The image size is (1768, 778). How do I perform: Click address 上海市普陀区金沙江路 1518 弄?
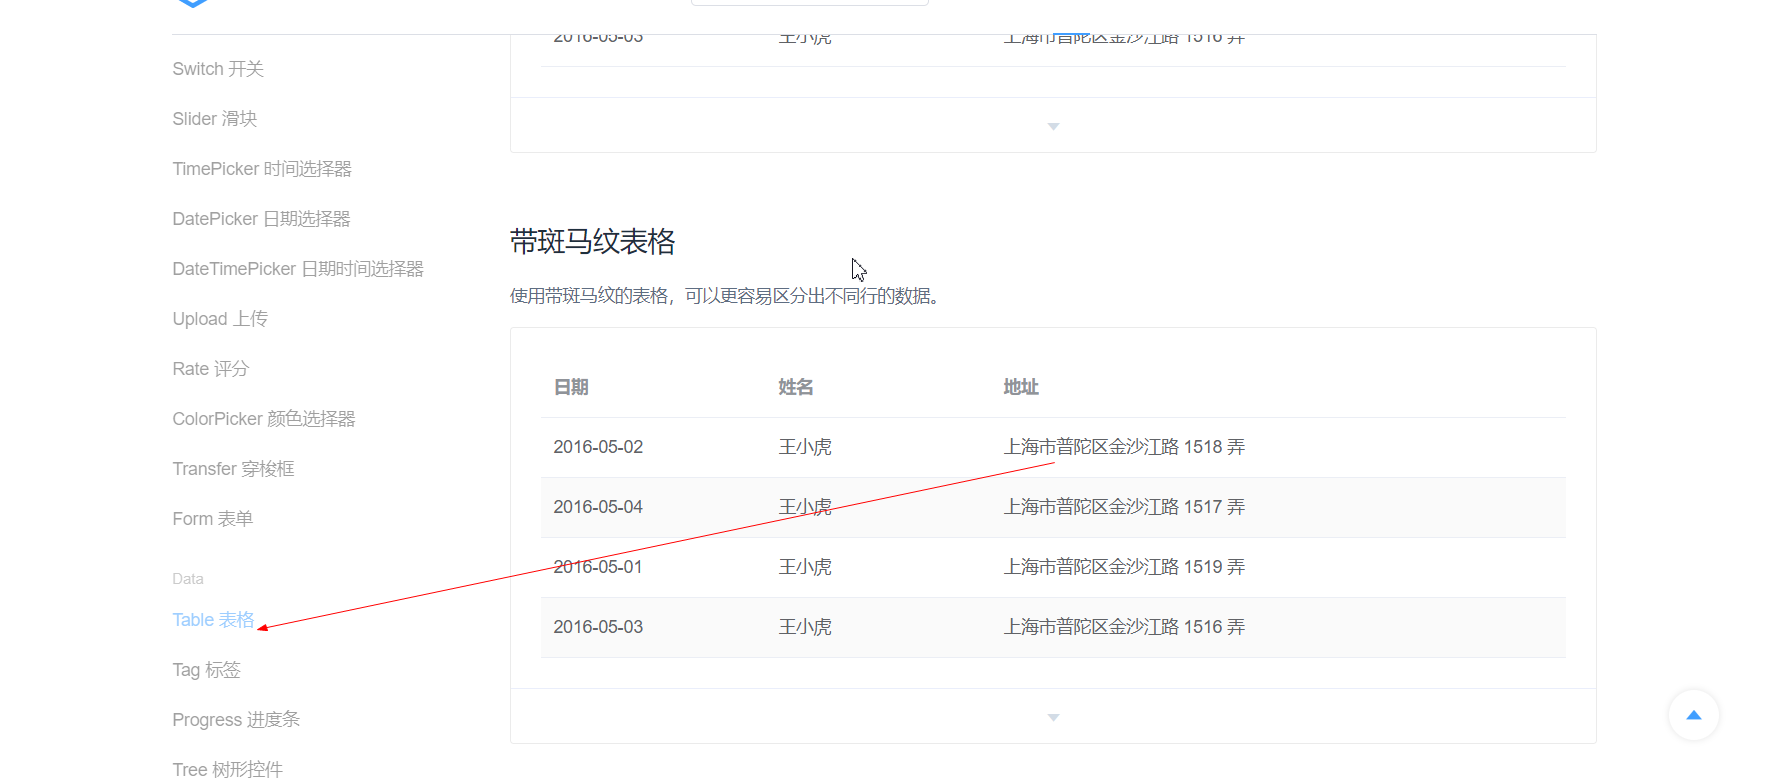click(x=1124, y=447)
